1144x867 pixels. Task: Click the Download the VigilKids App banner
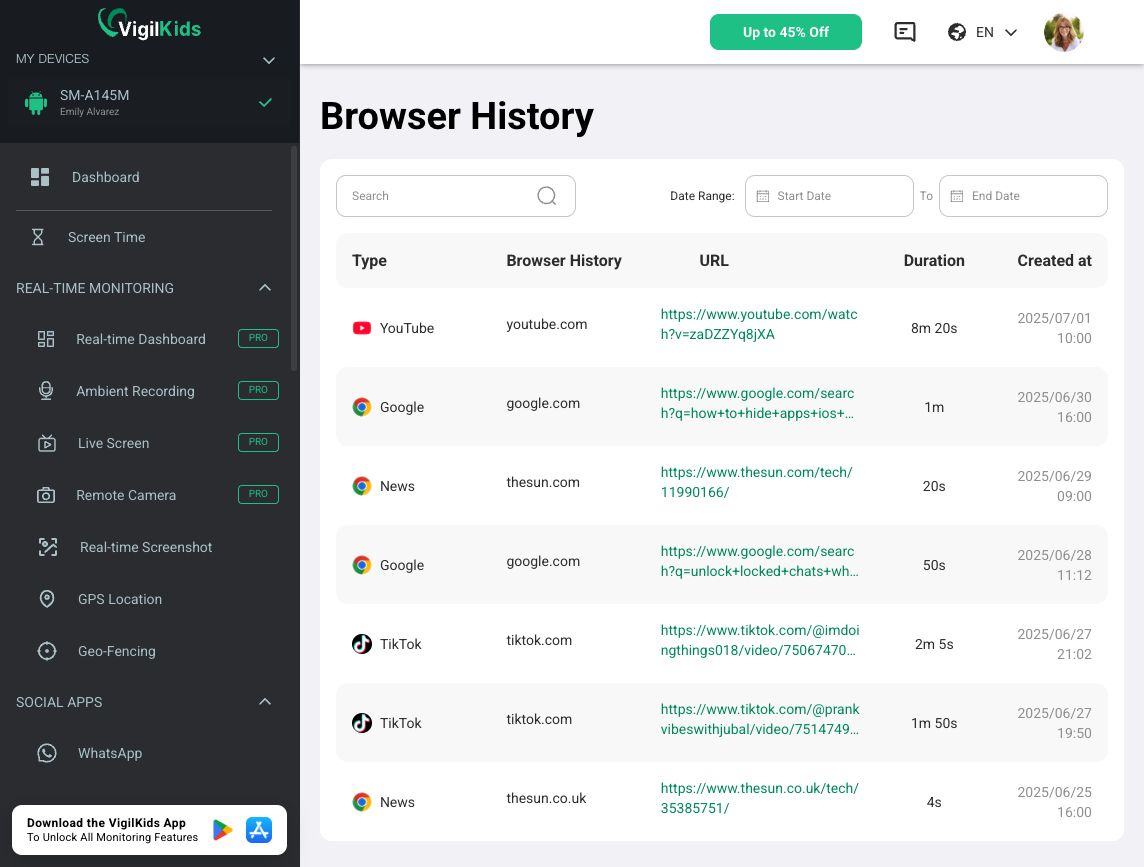pos(149,830)
